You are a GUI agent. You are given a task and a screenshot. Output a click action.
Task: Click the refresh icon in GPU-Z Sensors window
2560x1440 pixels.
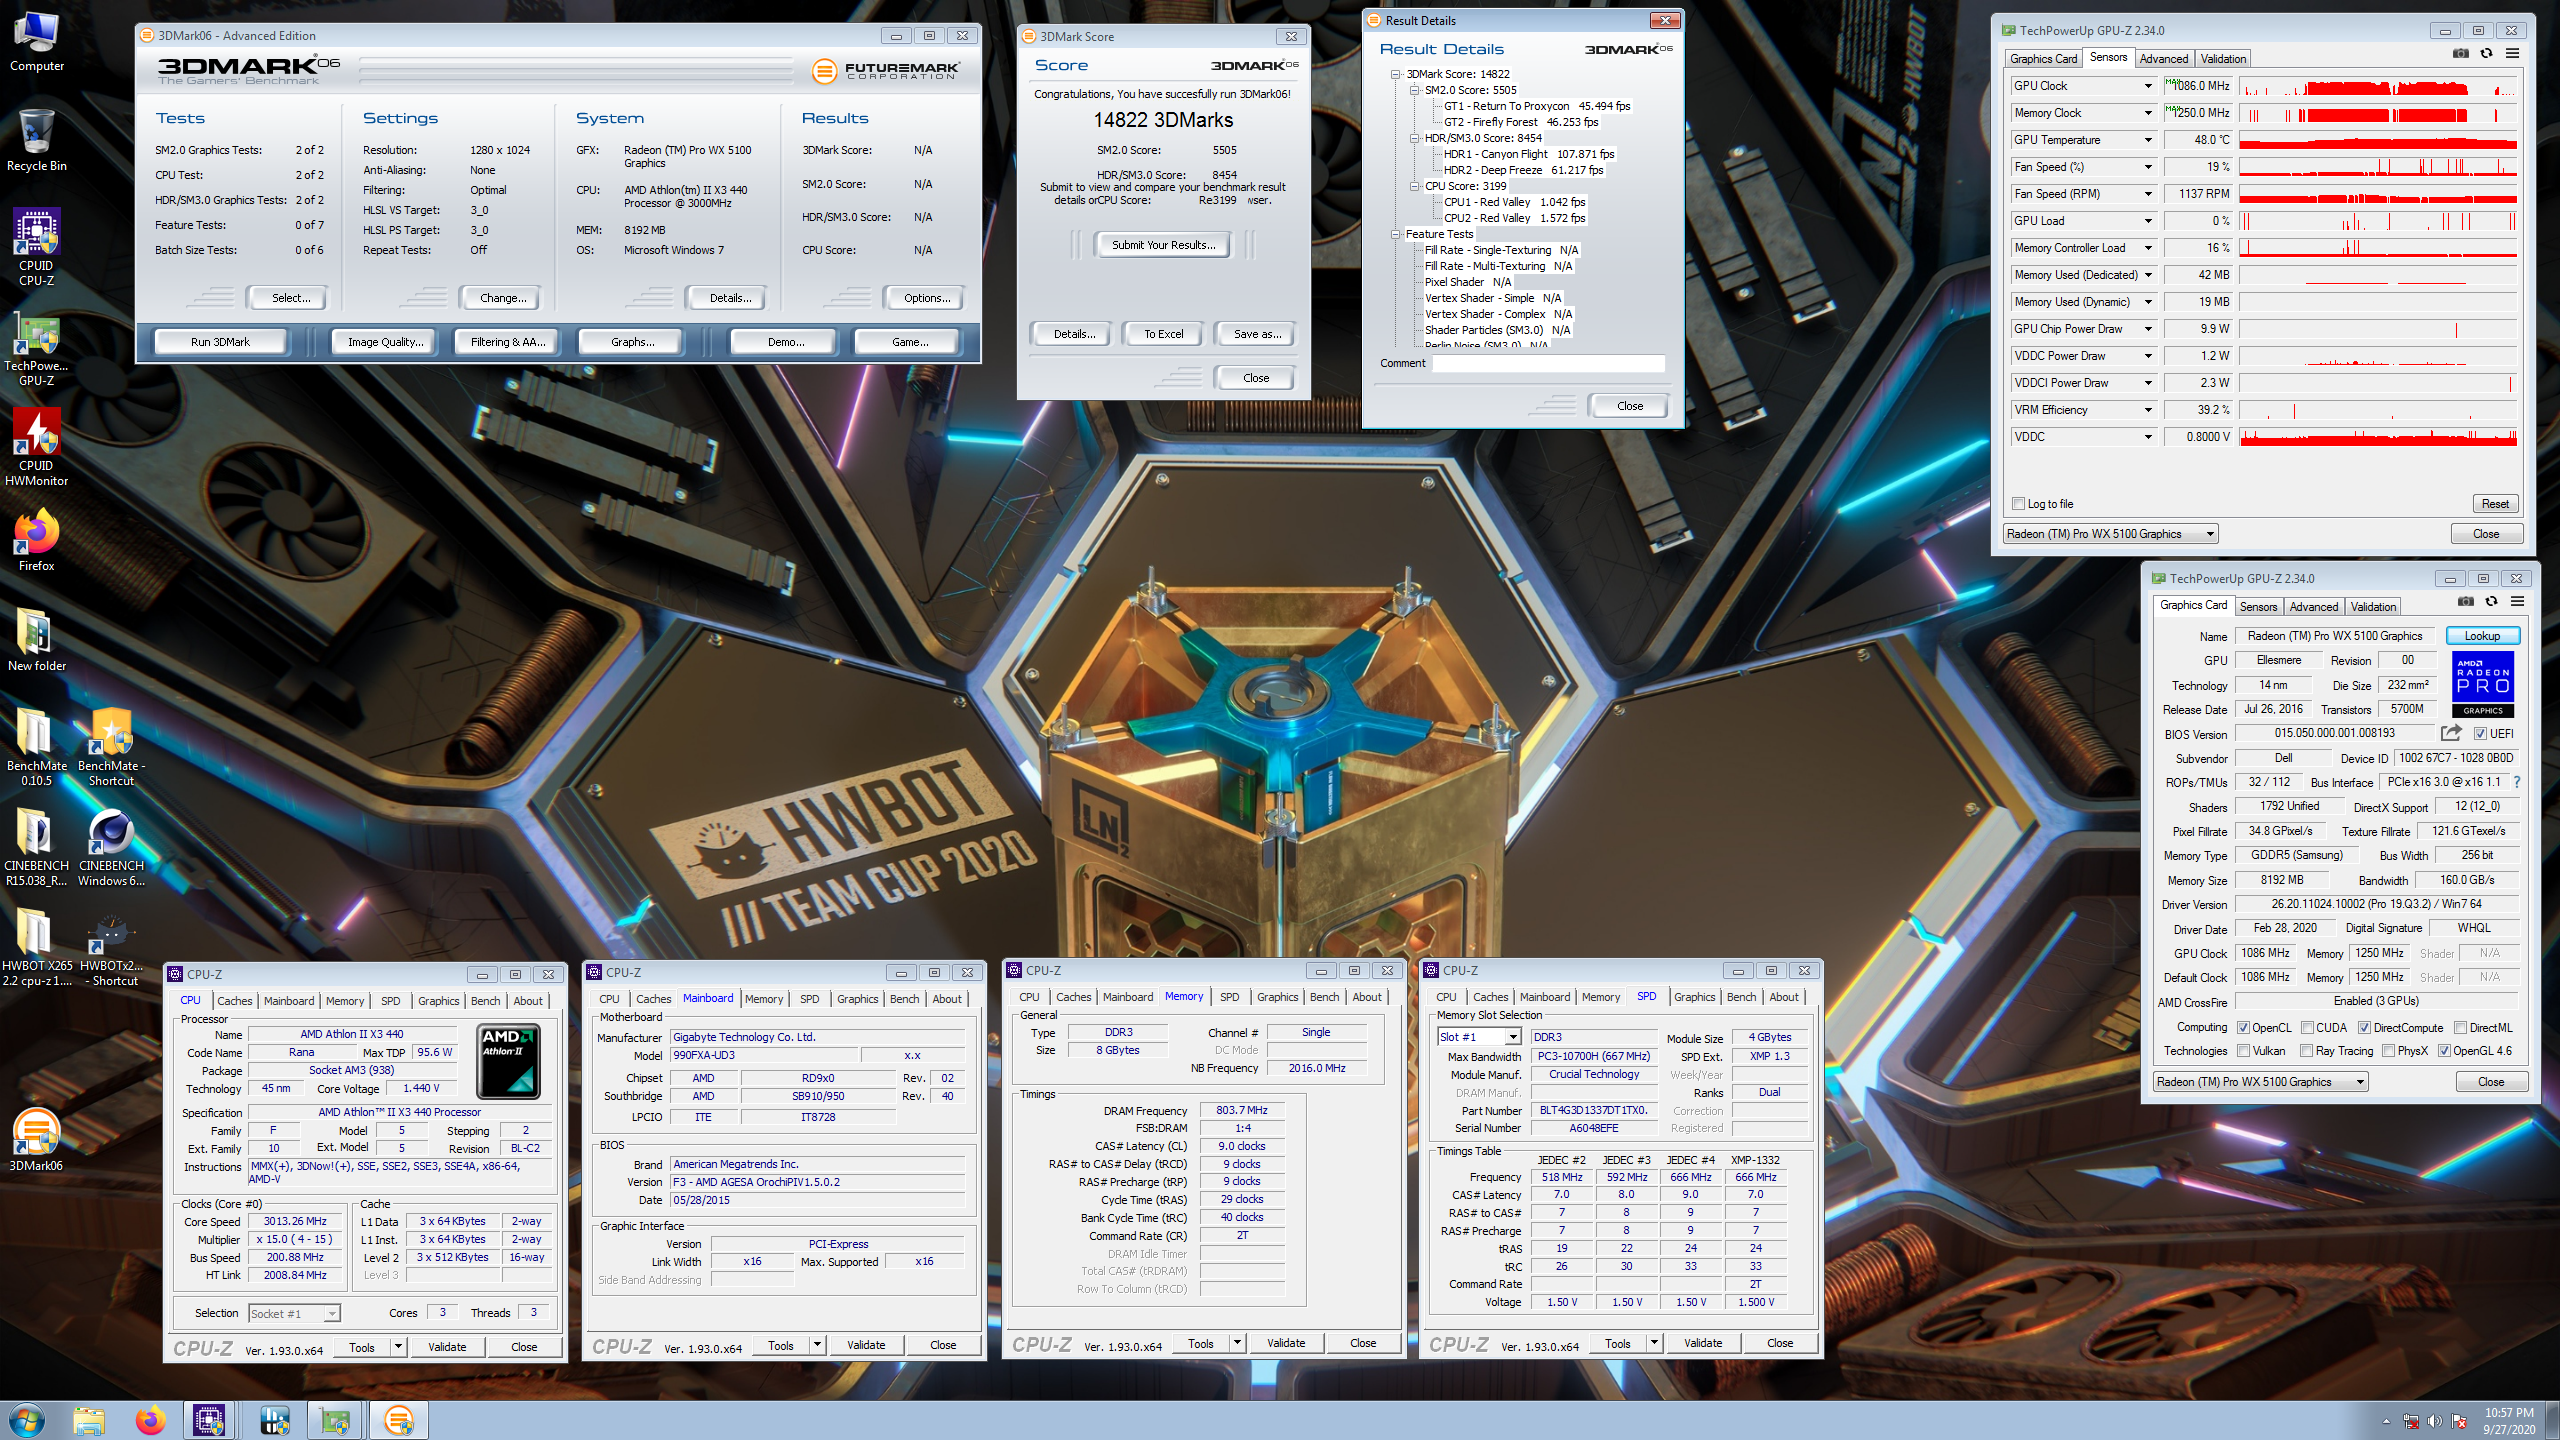tap(2487, 54)
